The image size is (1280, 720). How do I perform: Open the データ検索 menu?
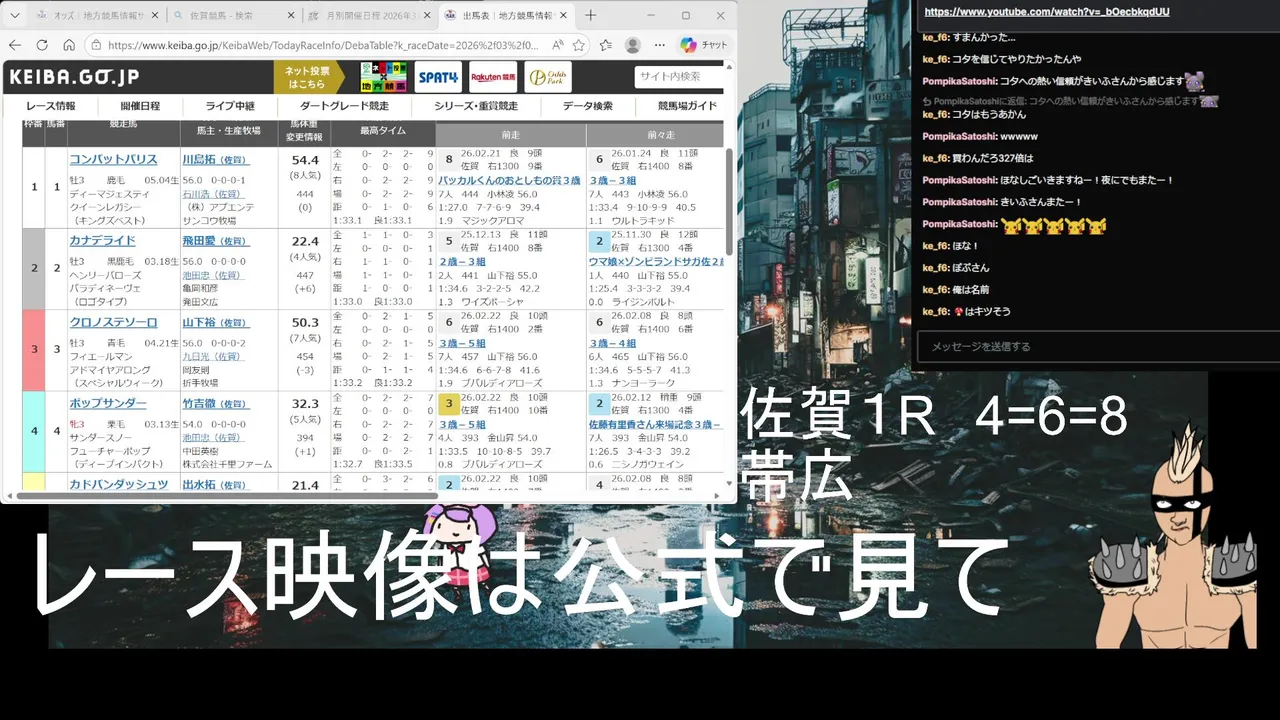tap(588, 106)
